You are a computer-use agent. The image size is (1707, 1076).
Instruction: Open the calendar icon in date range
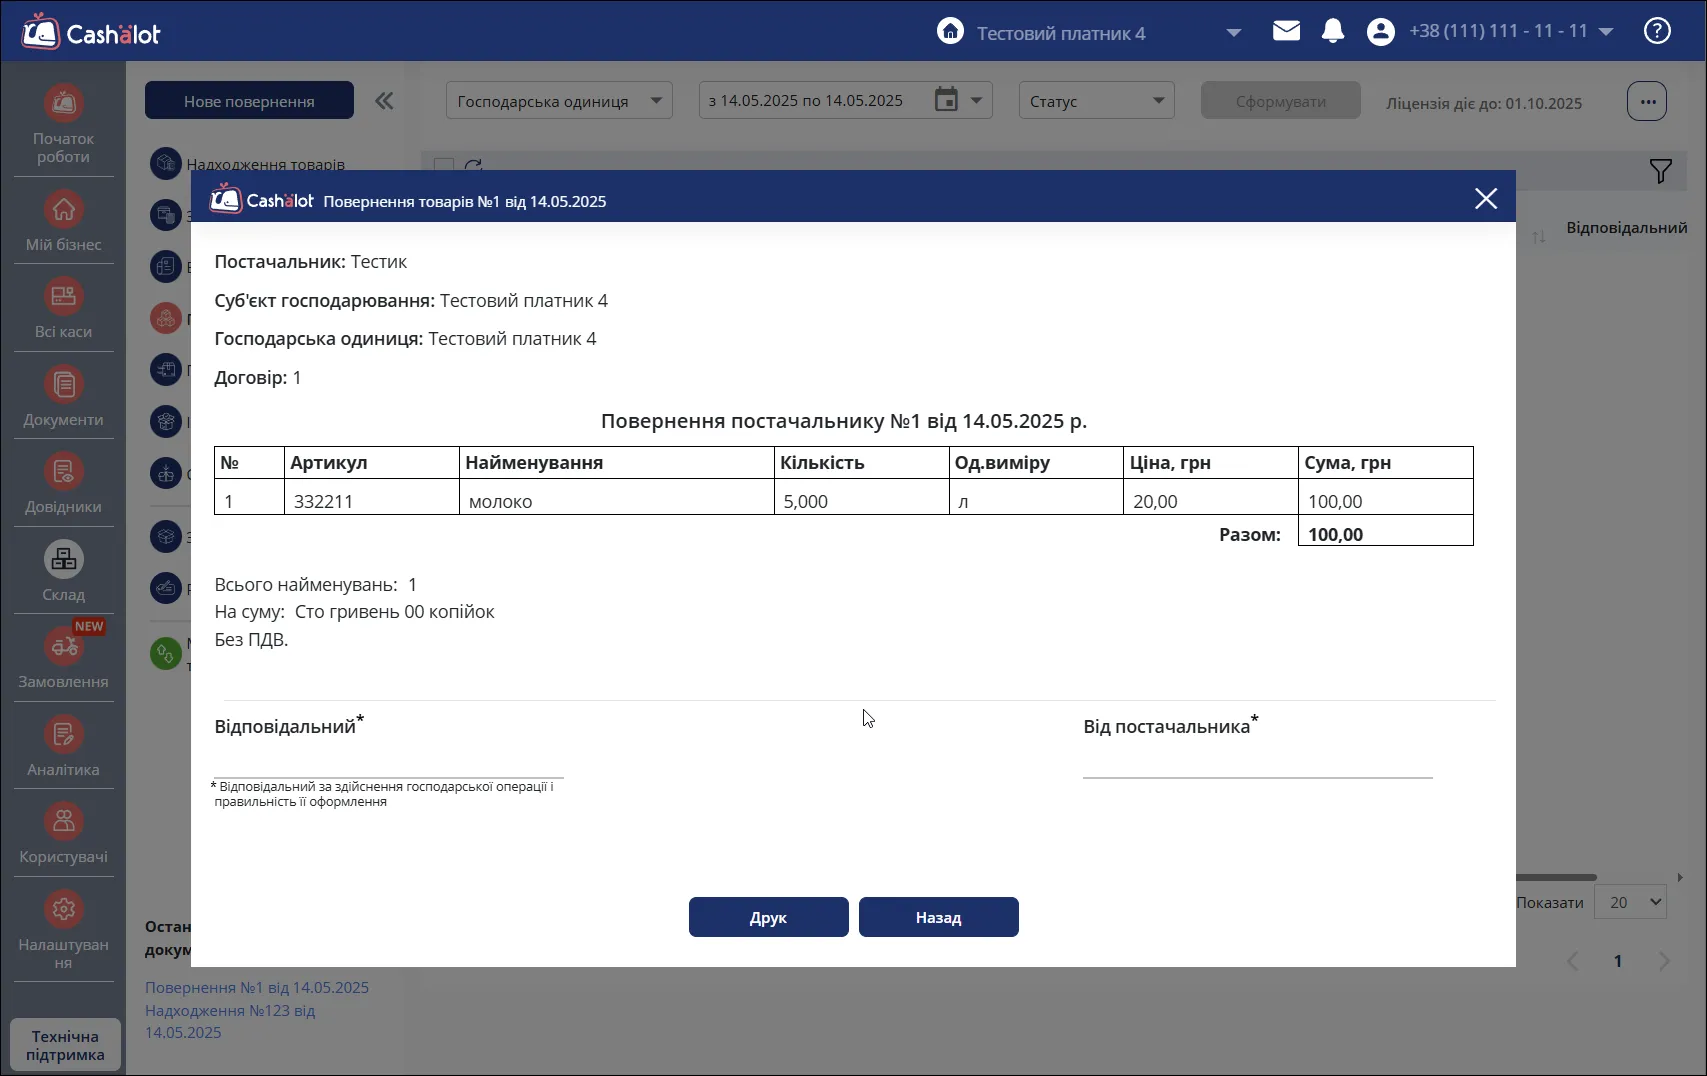point(946,100)
